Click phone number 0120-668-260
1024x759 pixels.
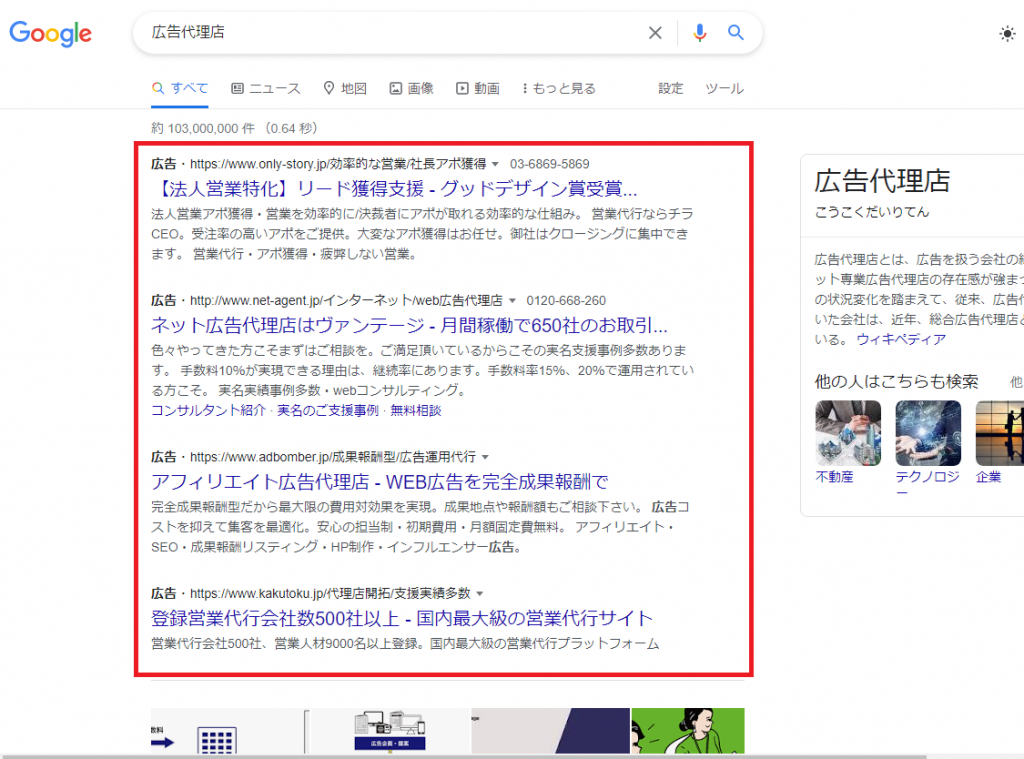566,300
